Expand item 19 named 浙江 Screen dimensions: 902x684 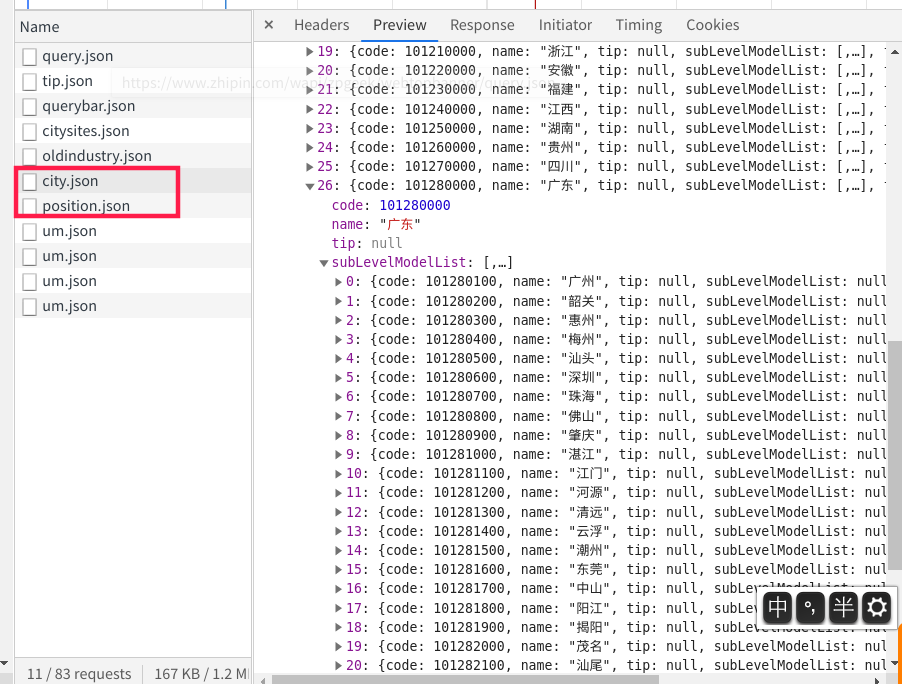[x=309, y=51]
